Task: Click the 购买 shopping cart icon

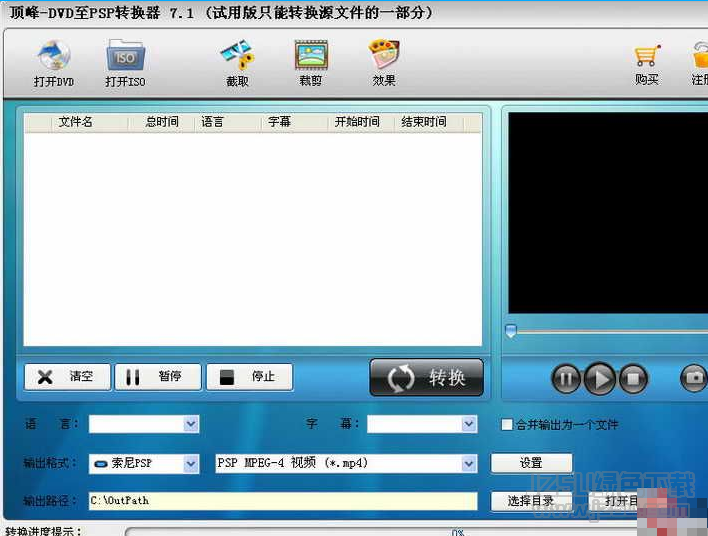Action: coord(647,56)
